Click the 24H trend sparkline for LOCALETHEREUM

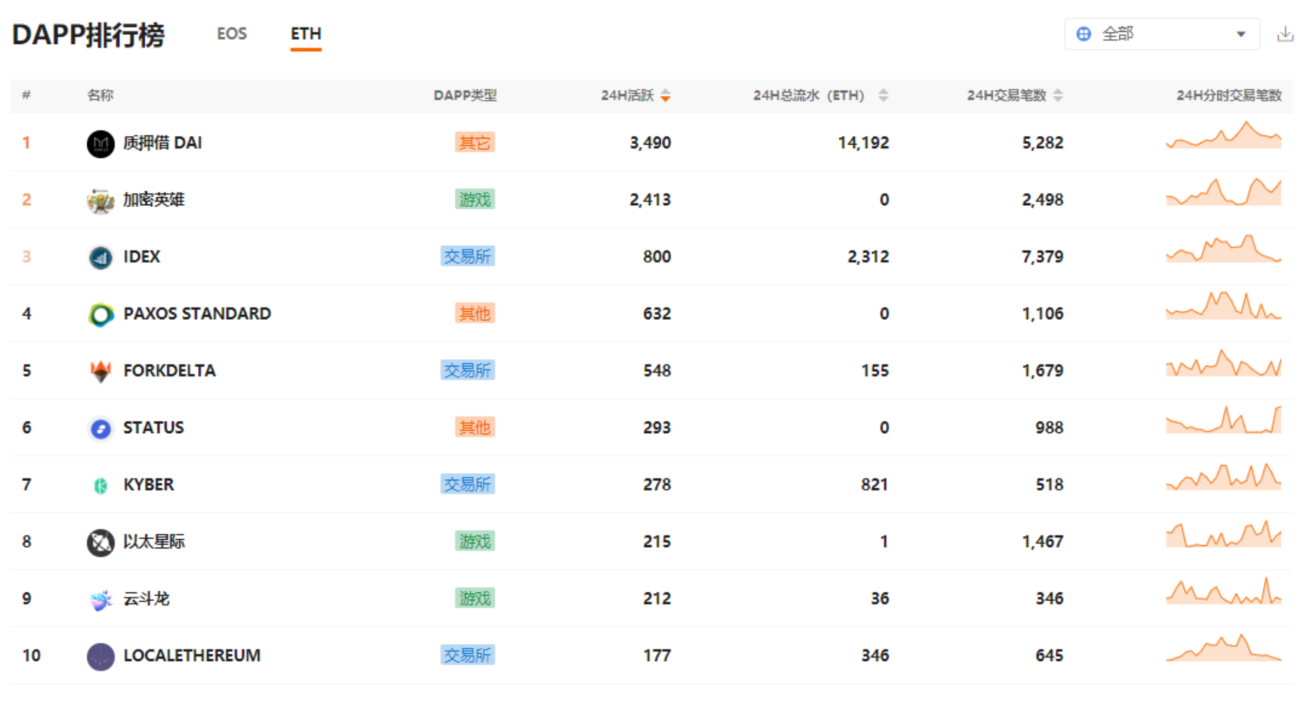click(1224, 648)
